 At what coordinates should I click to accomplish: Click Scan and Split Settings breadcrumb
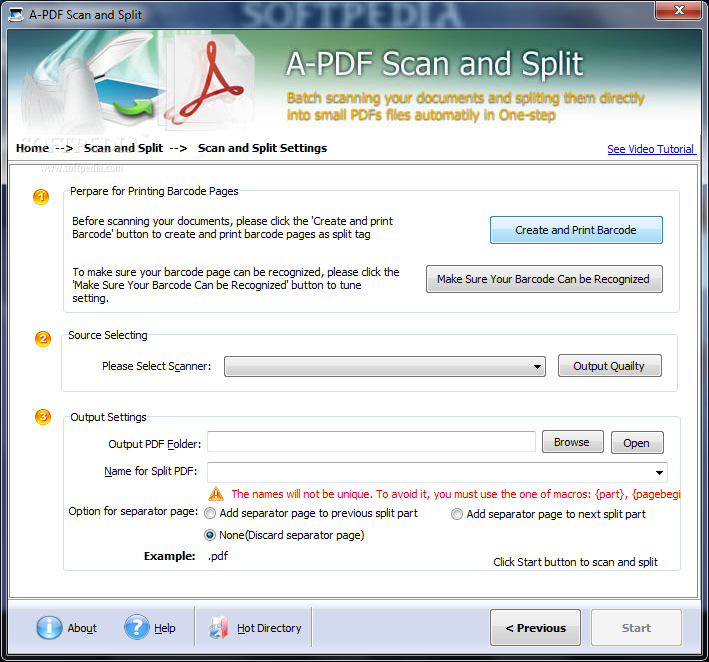pyautogui.click(x=262, y=148)
